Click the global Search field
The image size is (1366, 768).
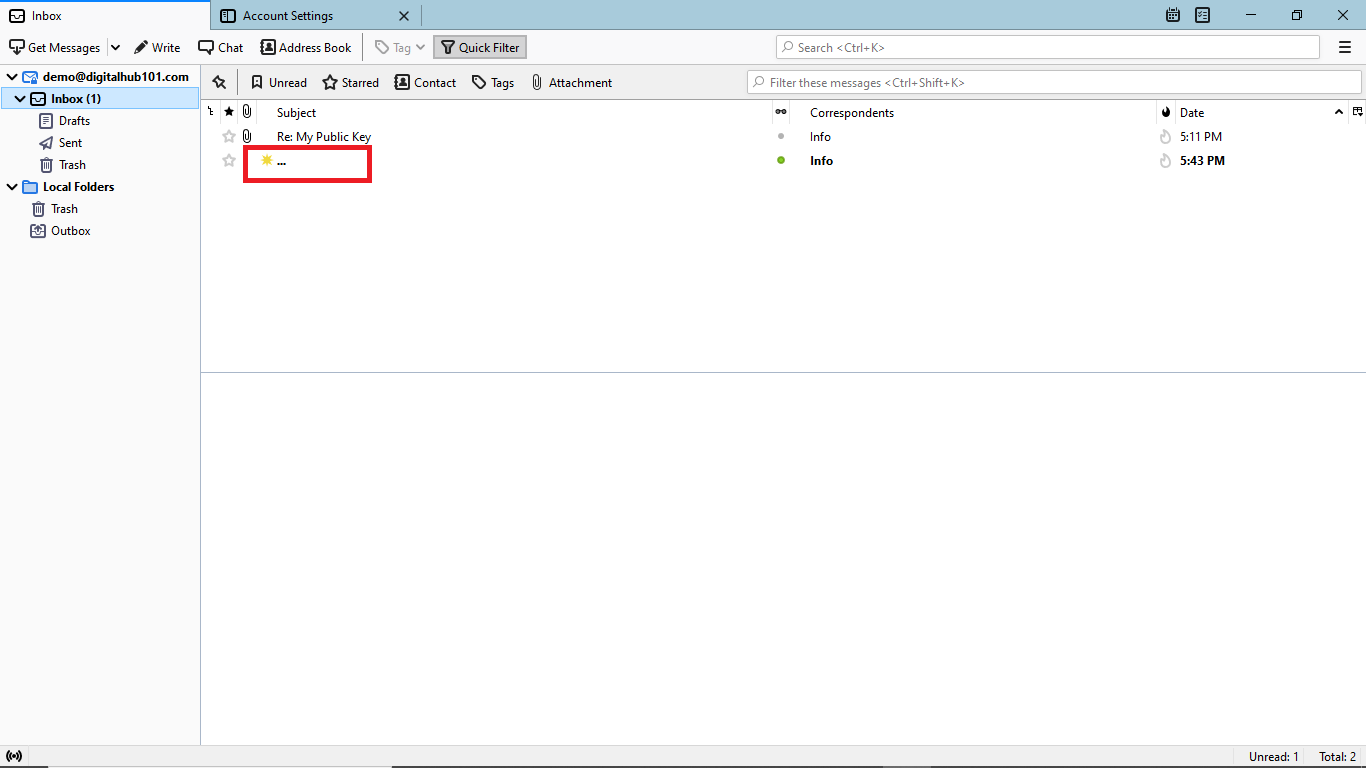1048,47
